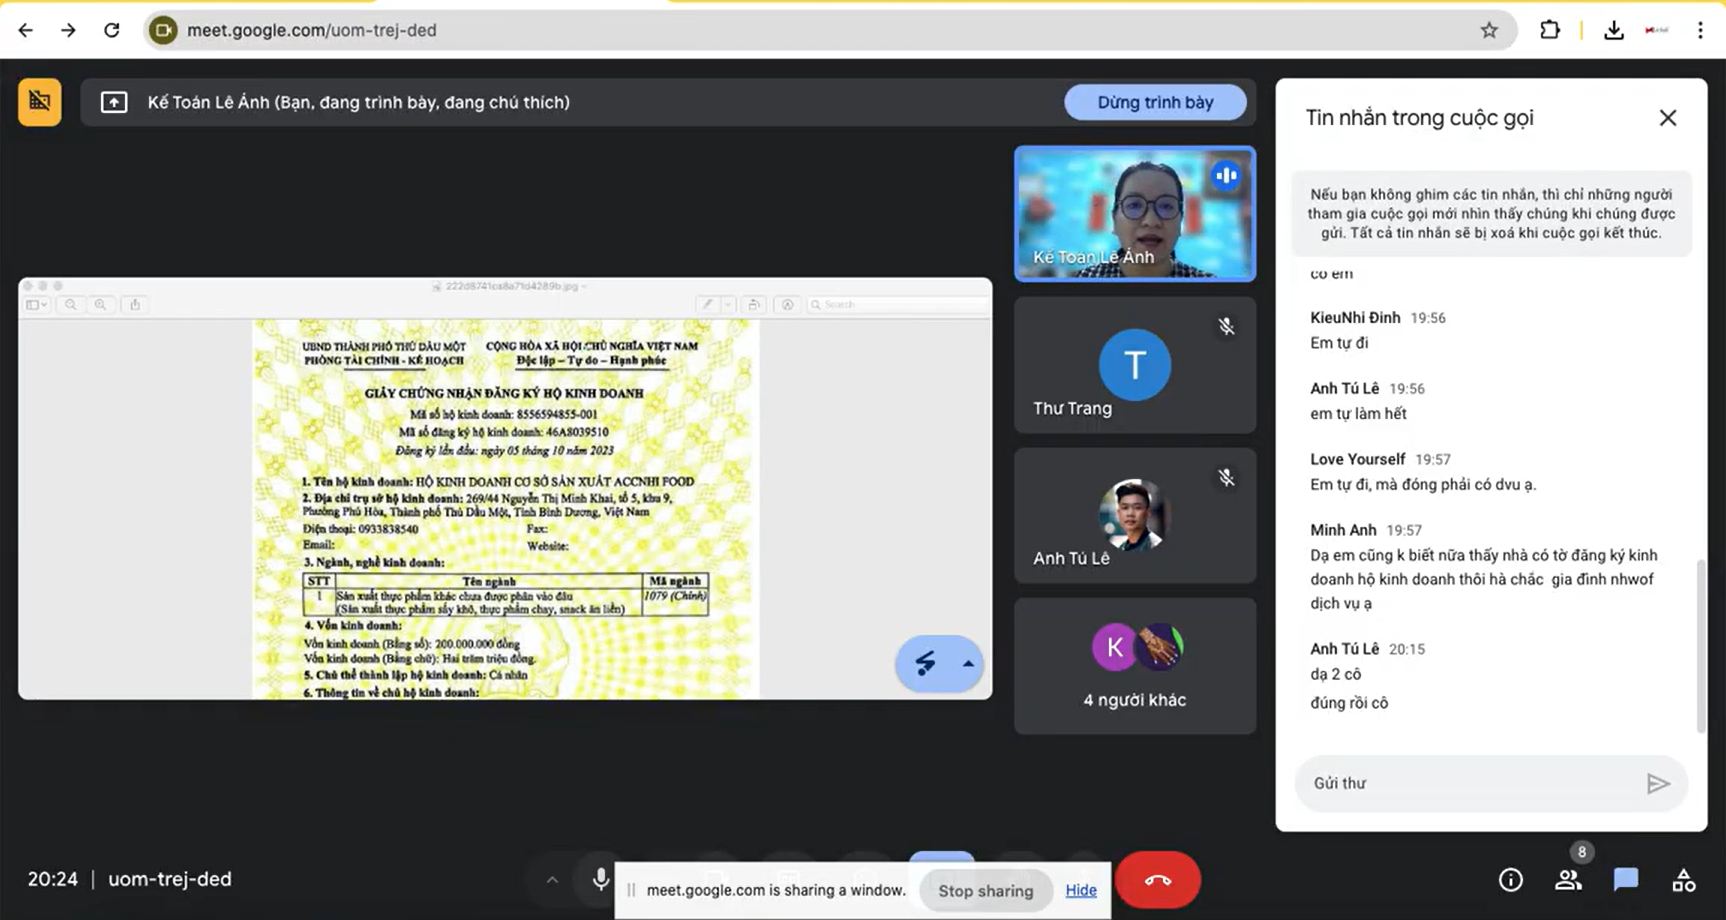Screen dimensions: 1726x920
Task: Toggle the microphone mute button
Action: point(600,879)
